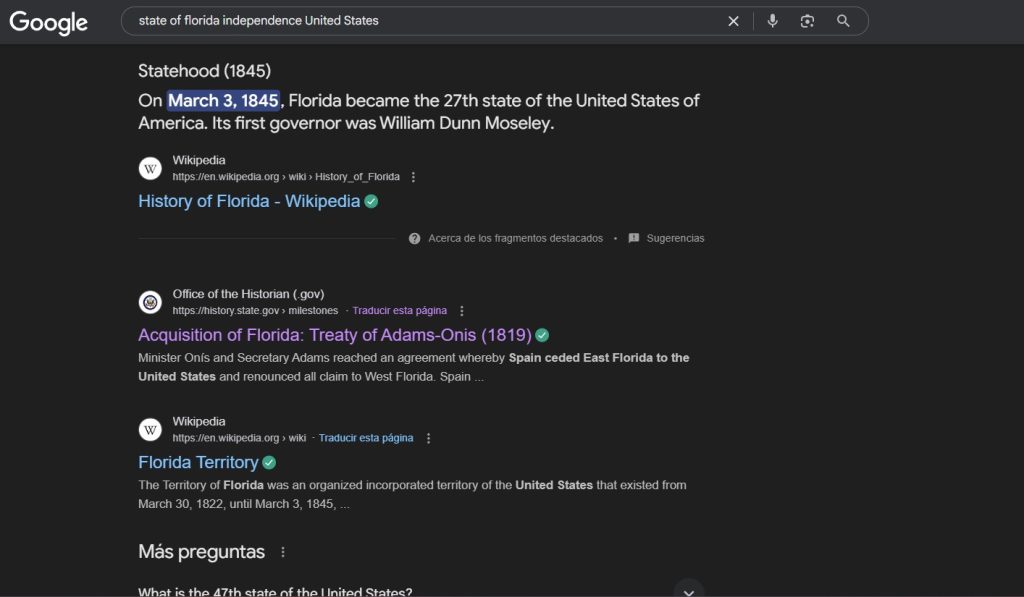Viewport: 1024px width, 597px height.
Task: Start voice search with microphone icon
Action: 772,21
